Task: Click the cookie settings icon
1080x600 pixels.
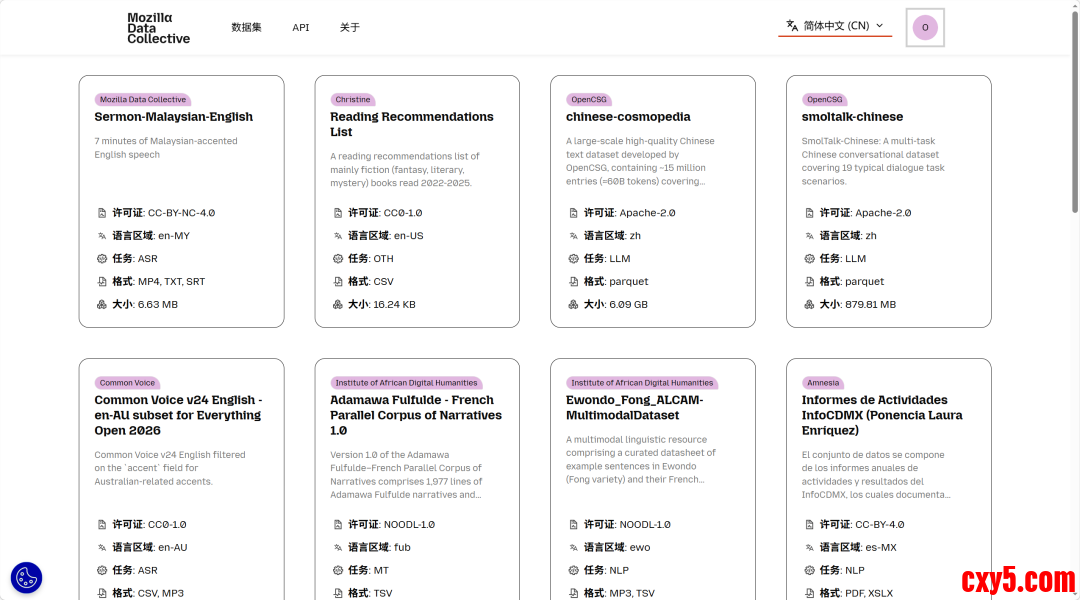Action: (26, 577)
